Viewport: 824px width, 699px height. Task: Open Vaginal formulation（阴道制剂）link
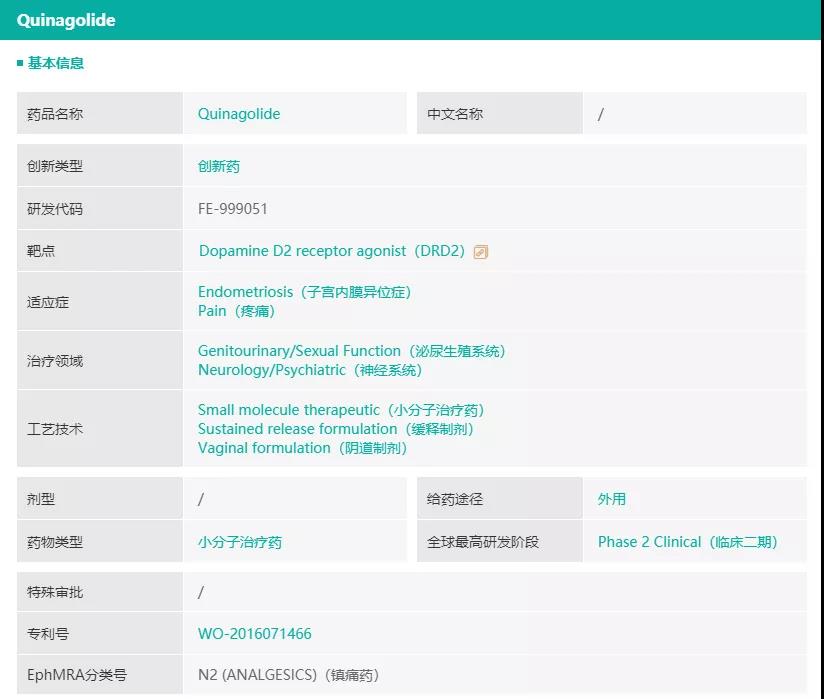[303, 448]
